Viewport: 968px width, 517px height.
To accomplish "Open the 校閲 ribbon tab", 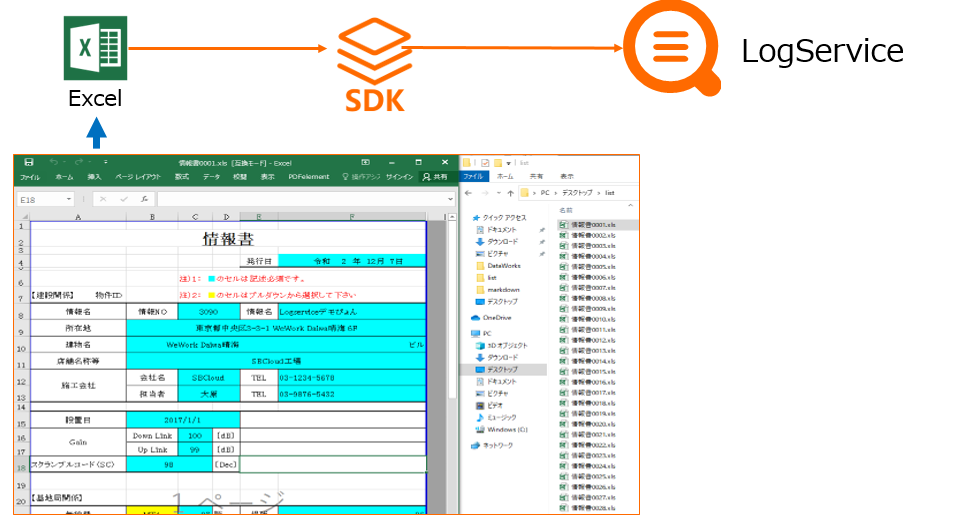I will 240,177.
